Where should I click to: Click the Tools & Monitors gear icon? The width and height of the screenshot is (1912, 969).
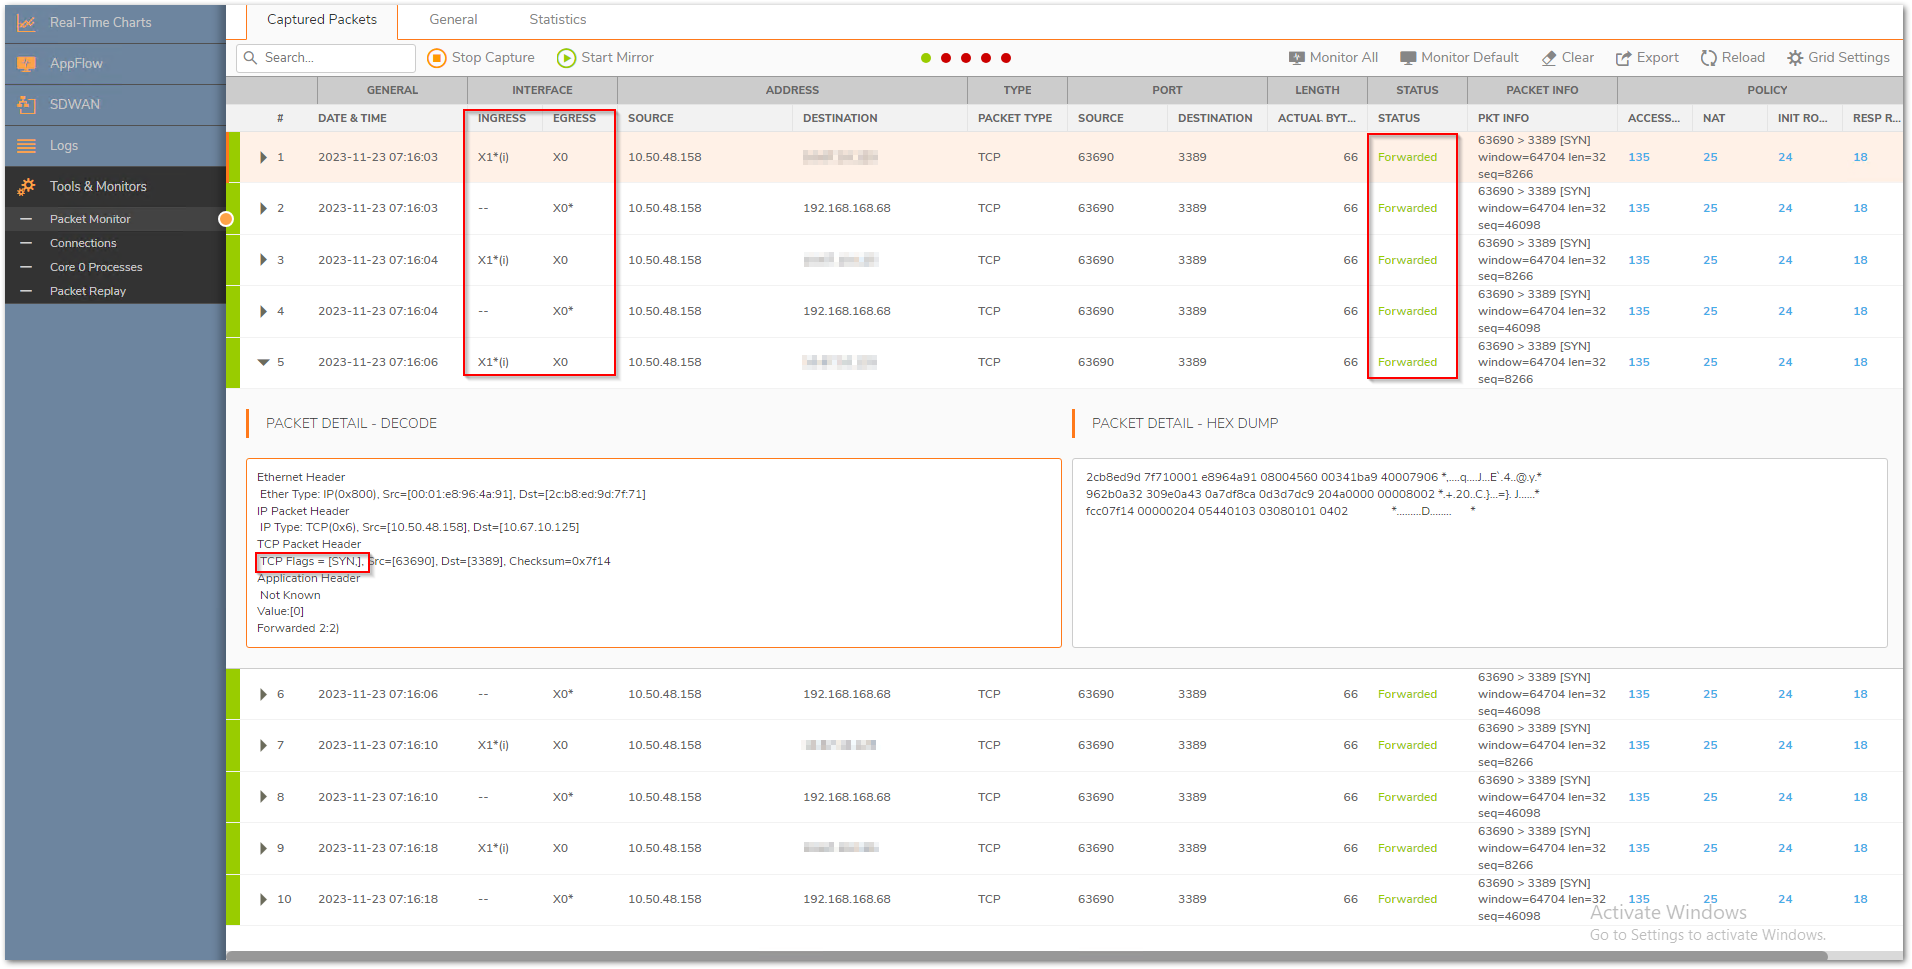click(27, 186)
